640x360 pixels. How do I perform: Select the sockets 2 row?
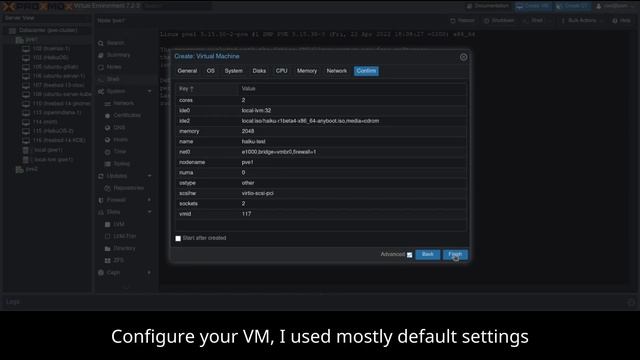(x=321, y=204)
